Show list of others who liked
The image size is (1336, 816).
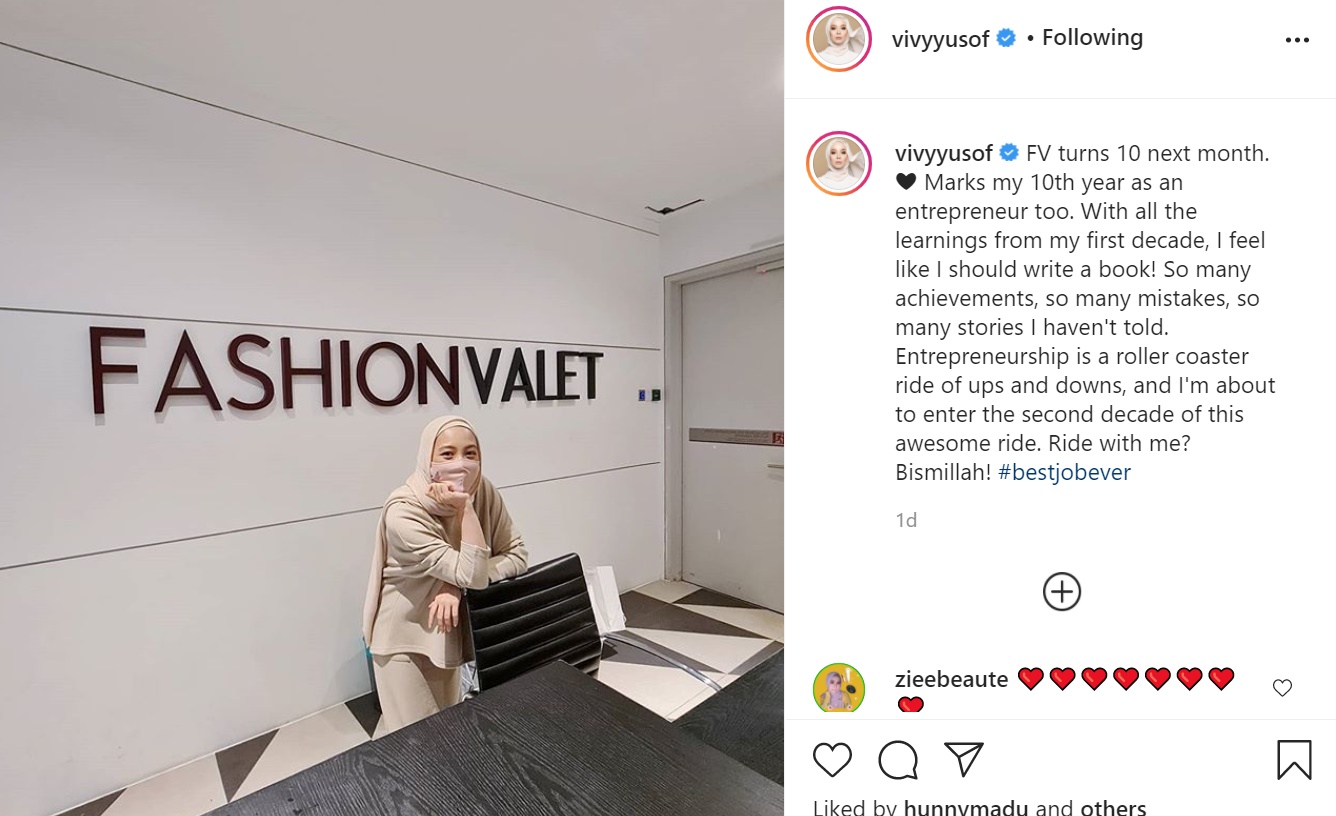click(x=1113, y=807)
